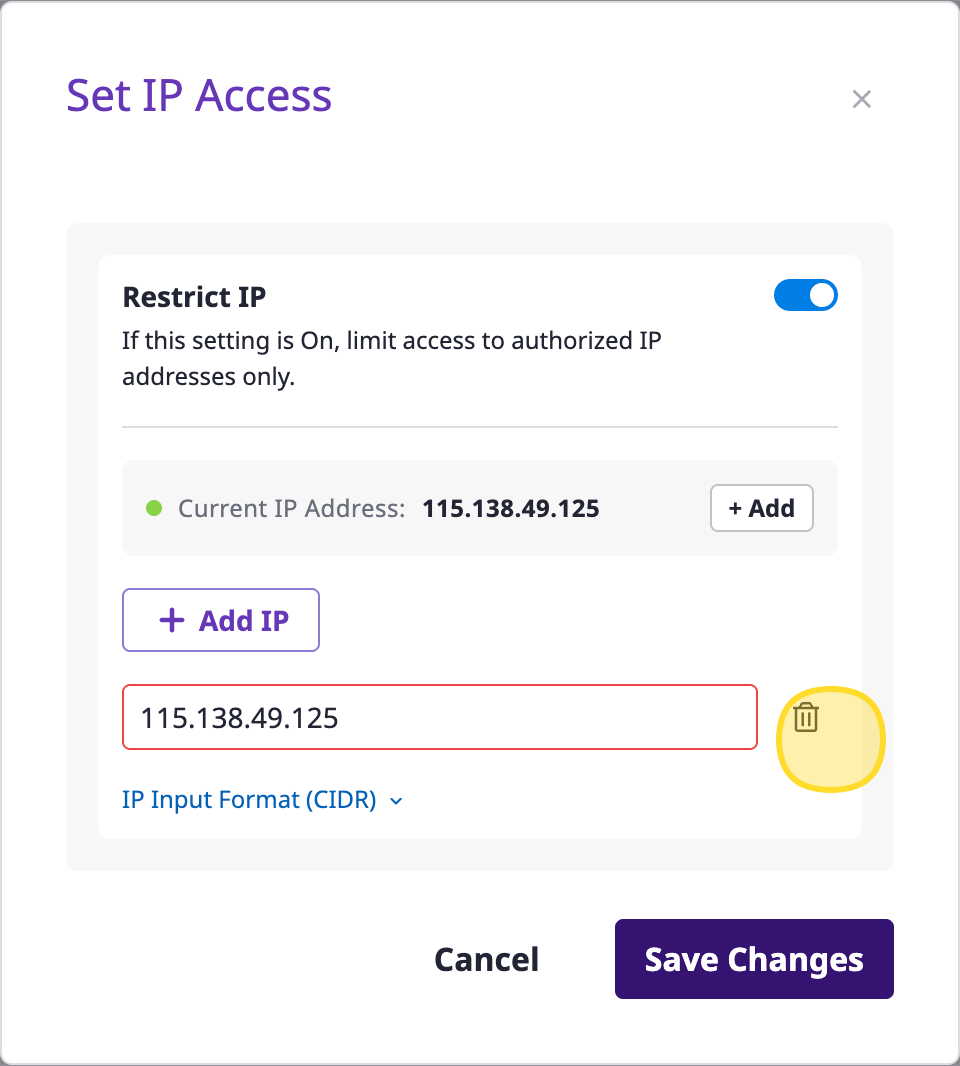Click the bold current IP address value
This screenshot has width=960, height=1066.
[511, 508]
